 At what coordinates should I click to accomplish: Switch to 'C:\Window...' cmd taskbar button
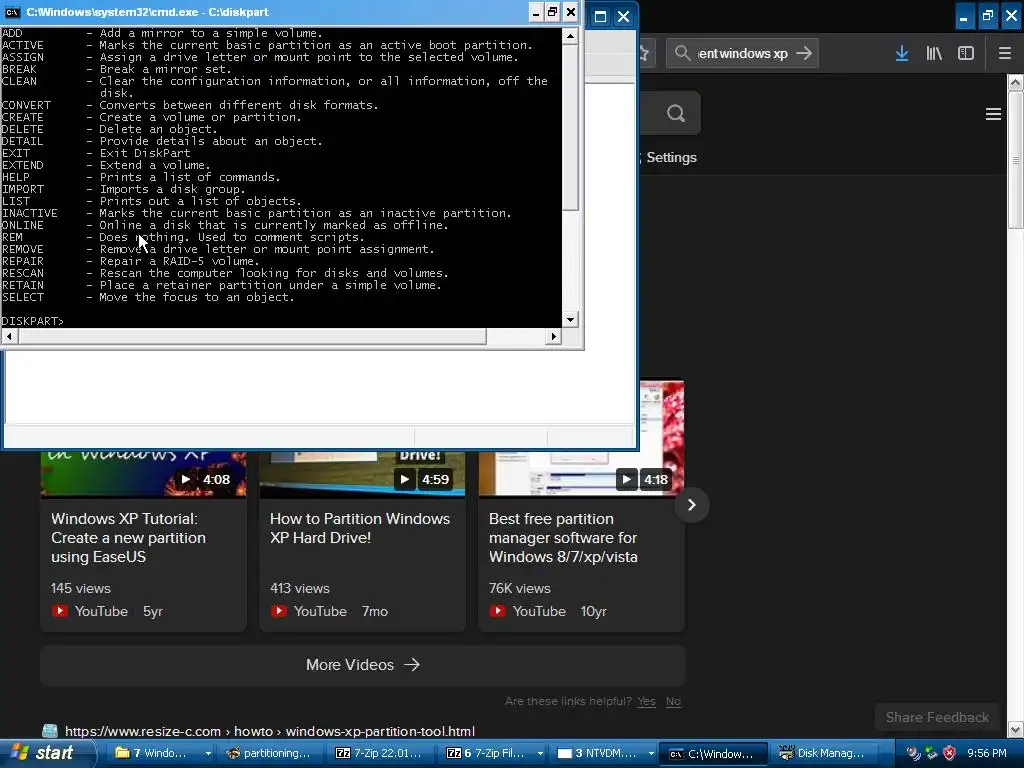(x=713, y=753)
